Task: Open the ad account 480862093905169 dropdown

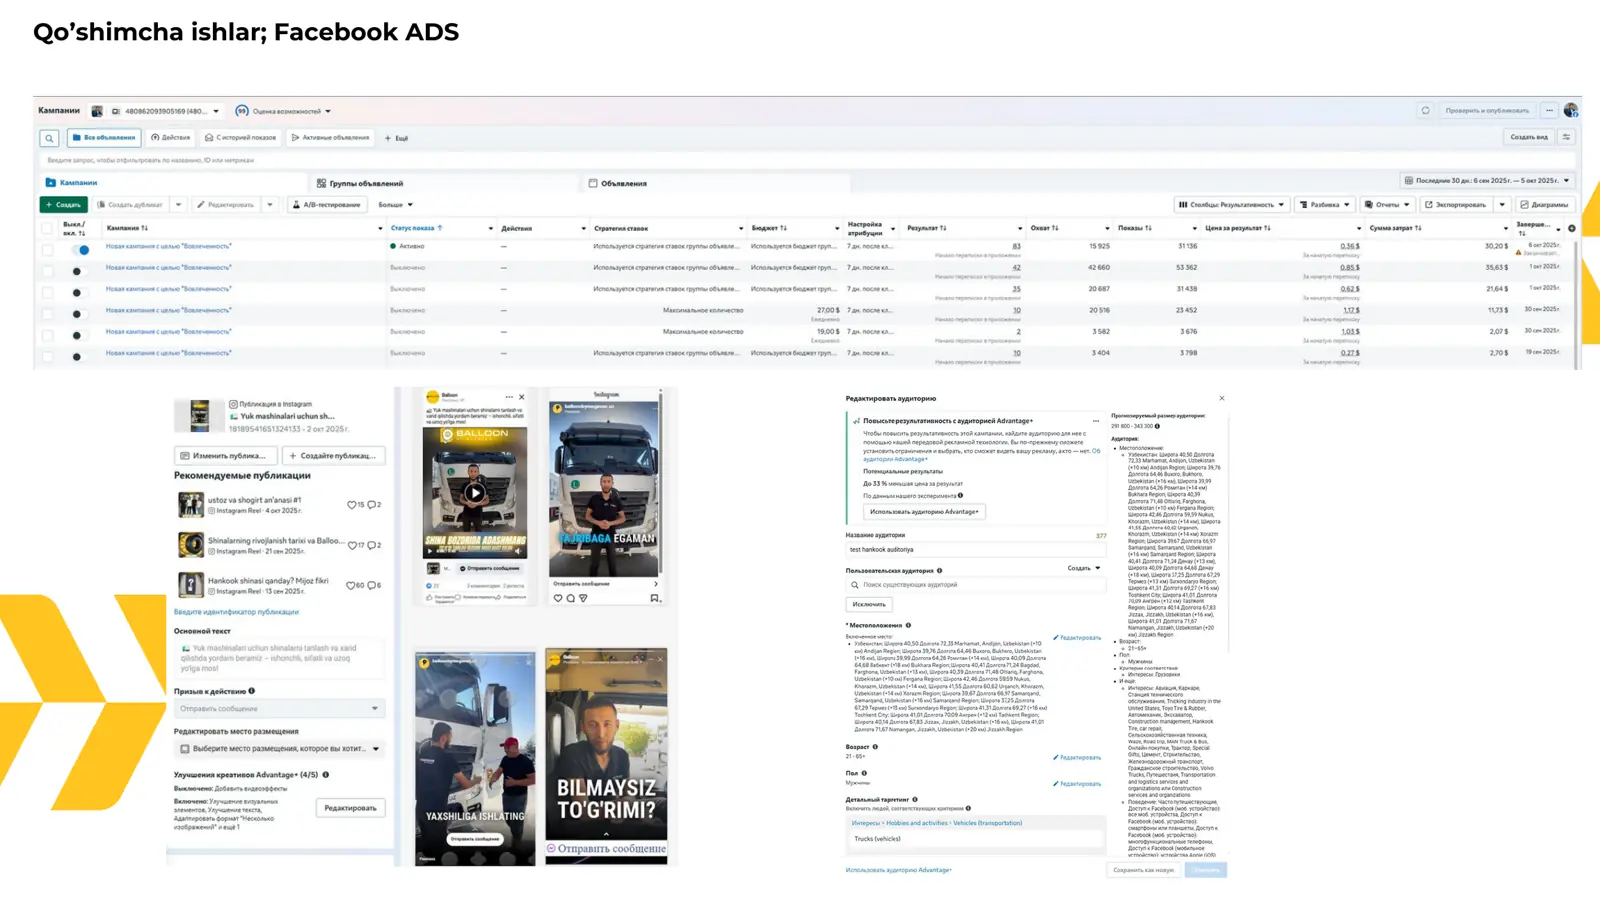Action: pos(166,111)
